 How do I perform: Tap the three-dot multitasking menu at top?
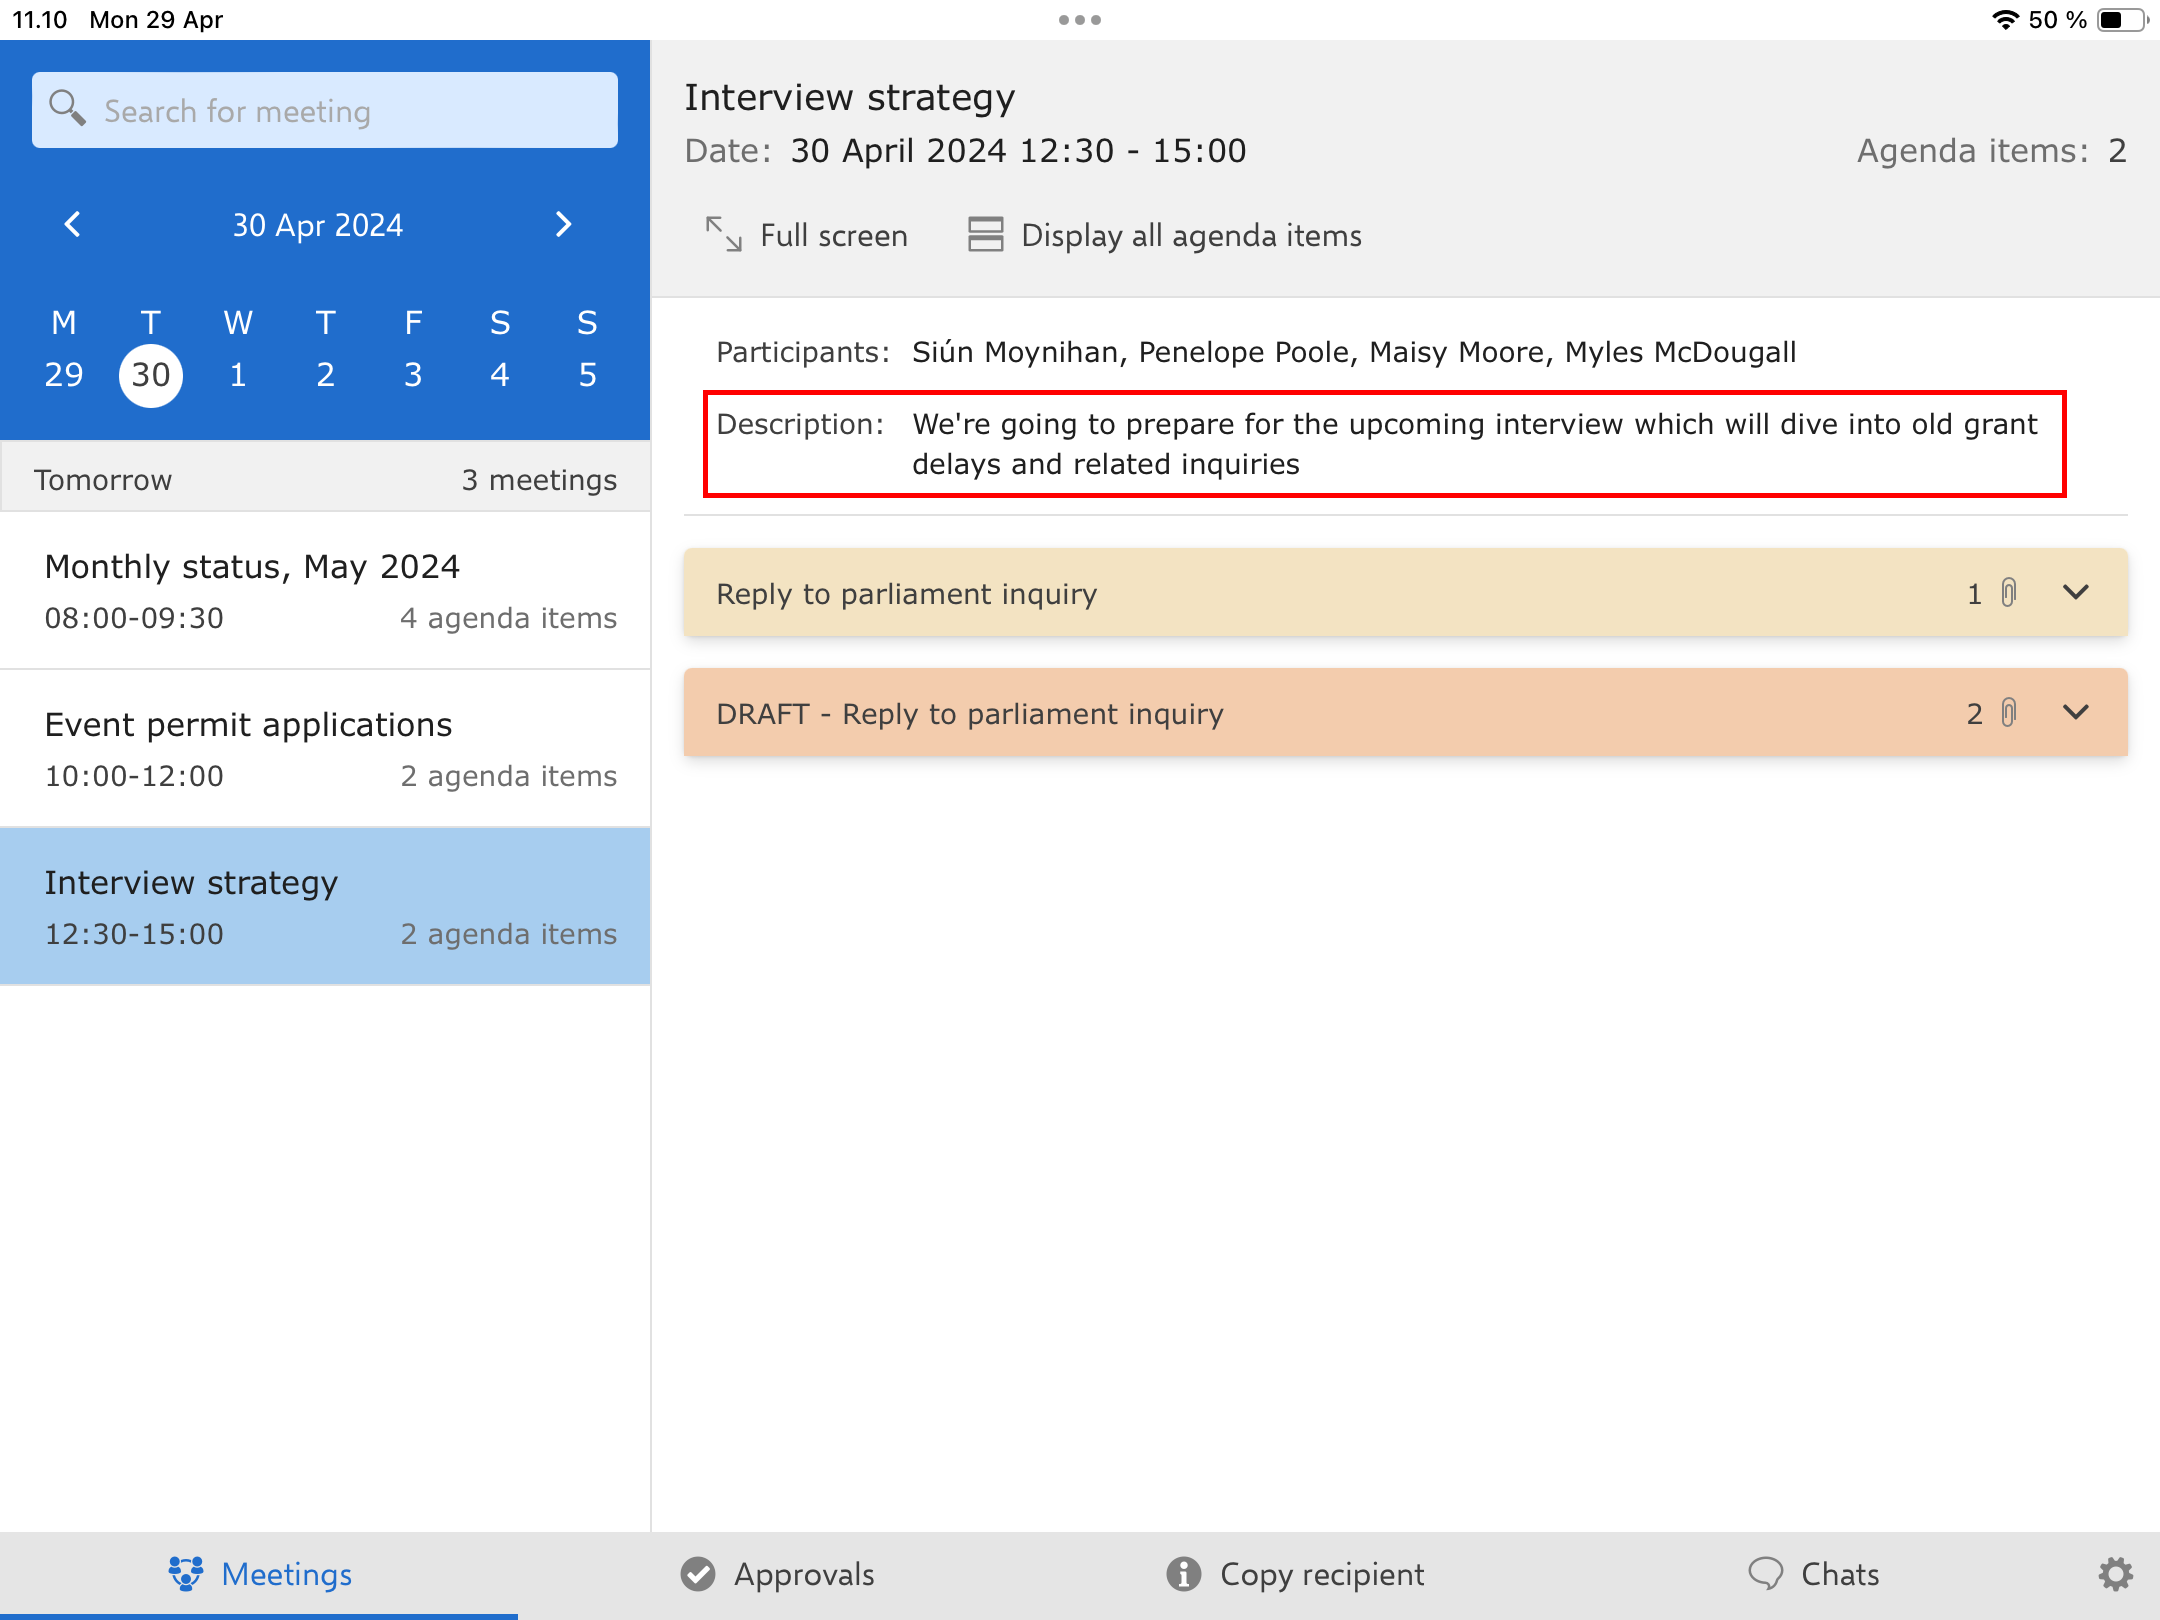[1080, 20]
